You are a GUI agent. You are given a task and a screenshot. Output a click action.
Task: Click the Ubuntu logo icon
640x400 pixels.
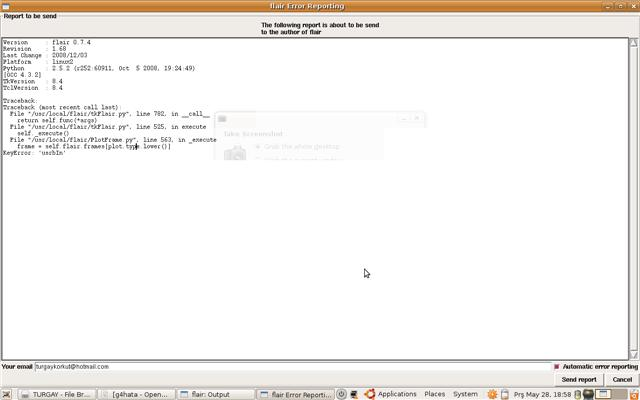(x=369, y=394)
